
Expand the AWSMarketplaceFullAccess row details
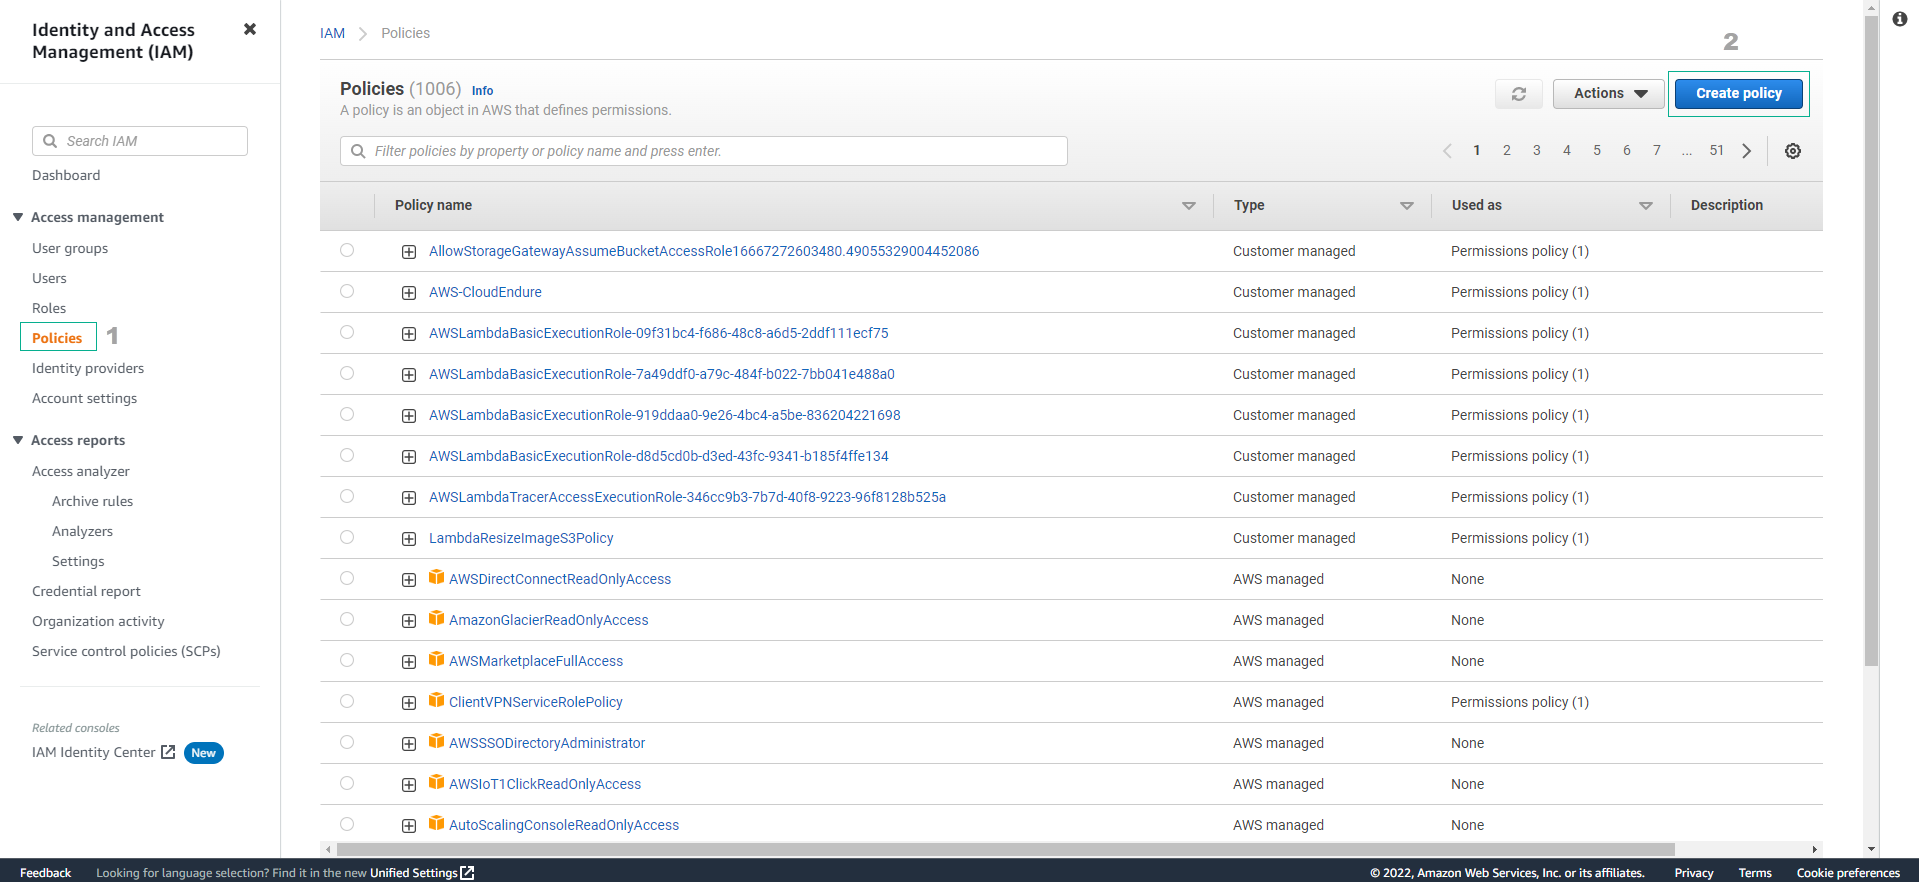click(409, 662)
